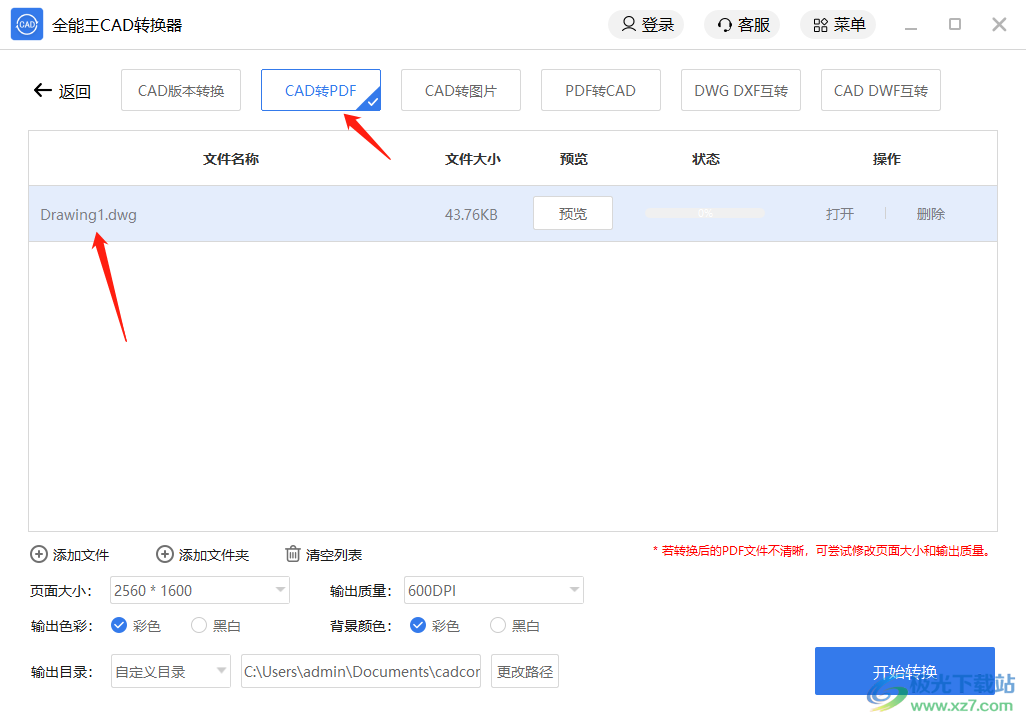Click 开始转换 to start conversion
Image resolution: width=1026 pixels, height=722 pixels.
(904, 671)
